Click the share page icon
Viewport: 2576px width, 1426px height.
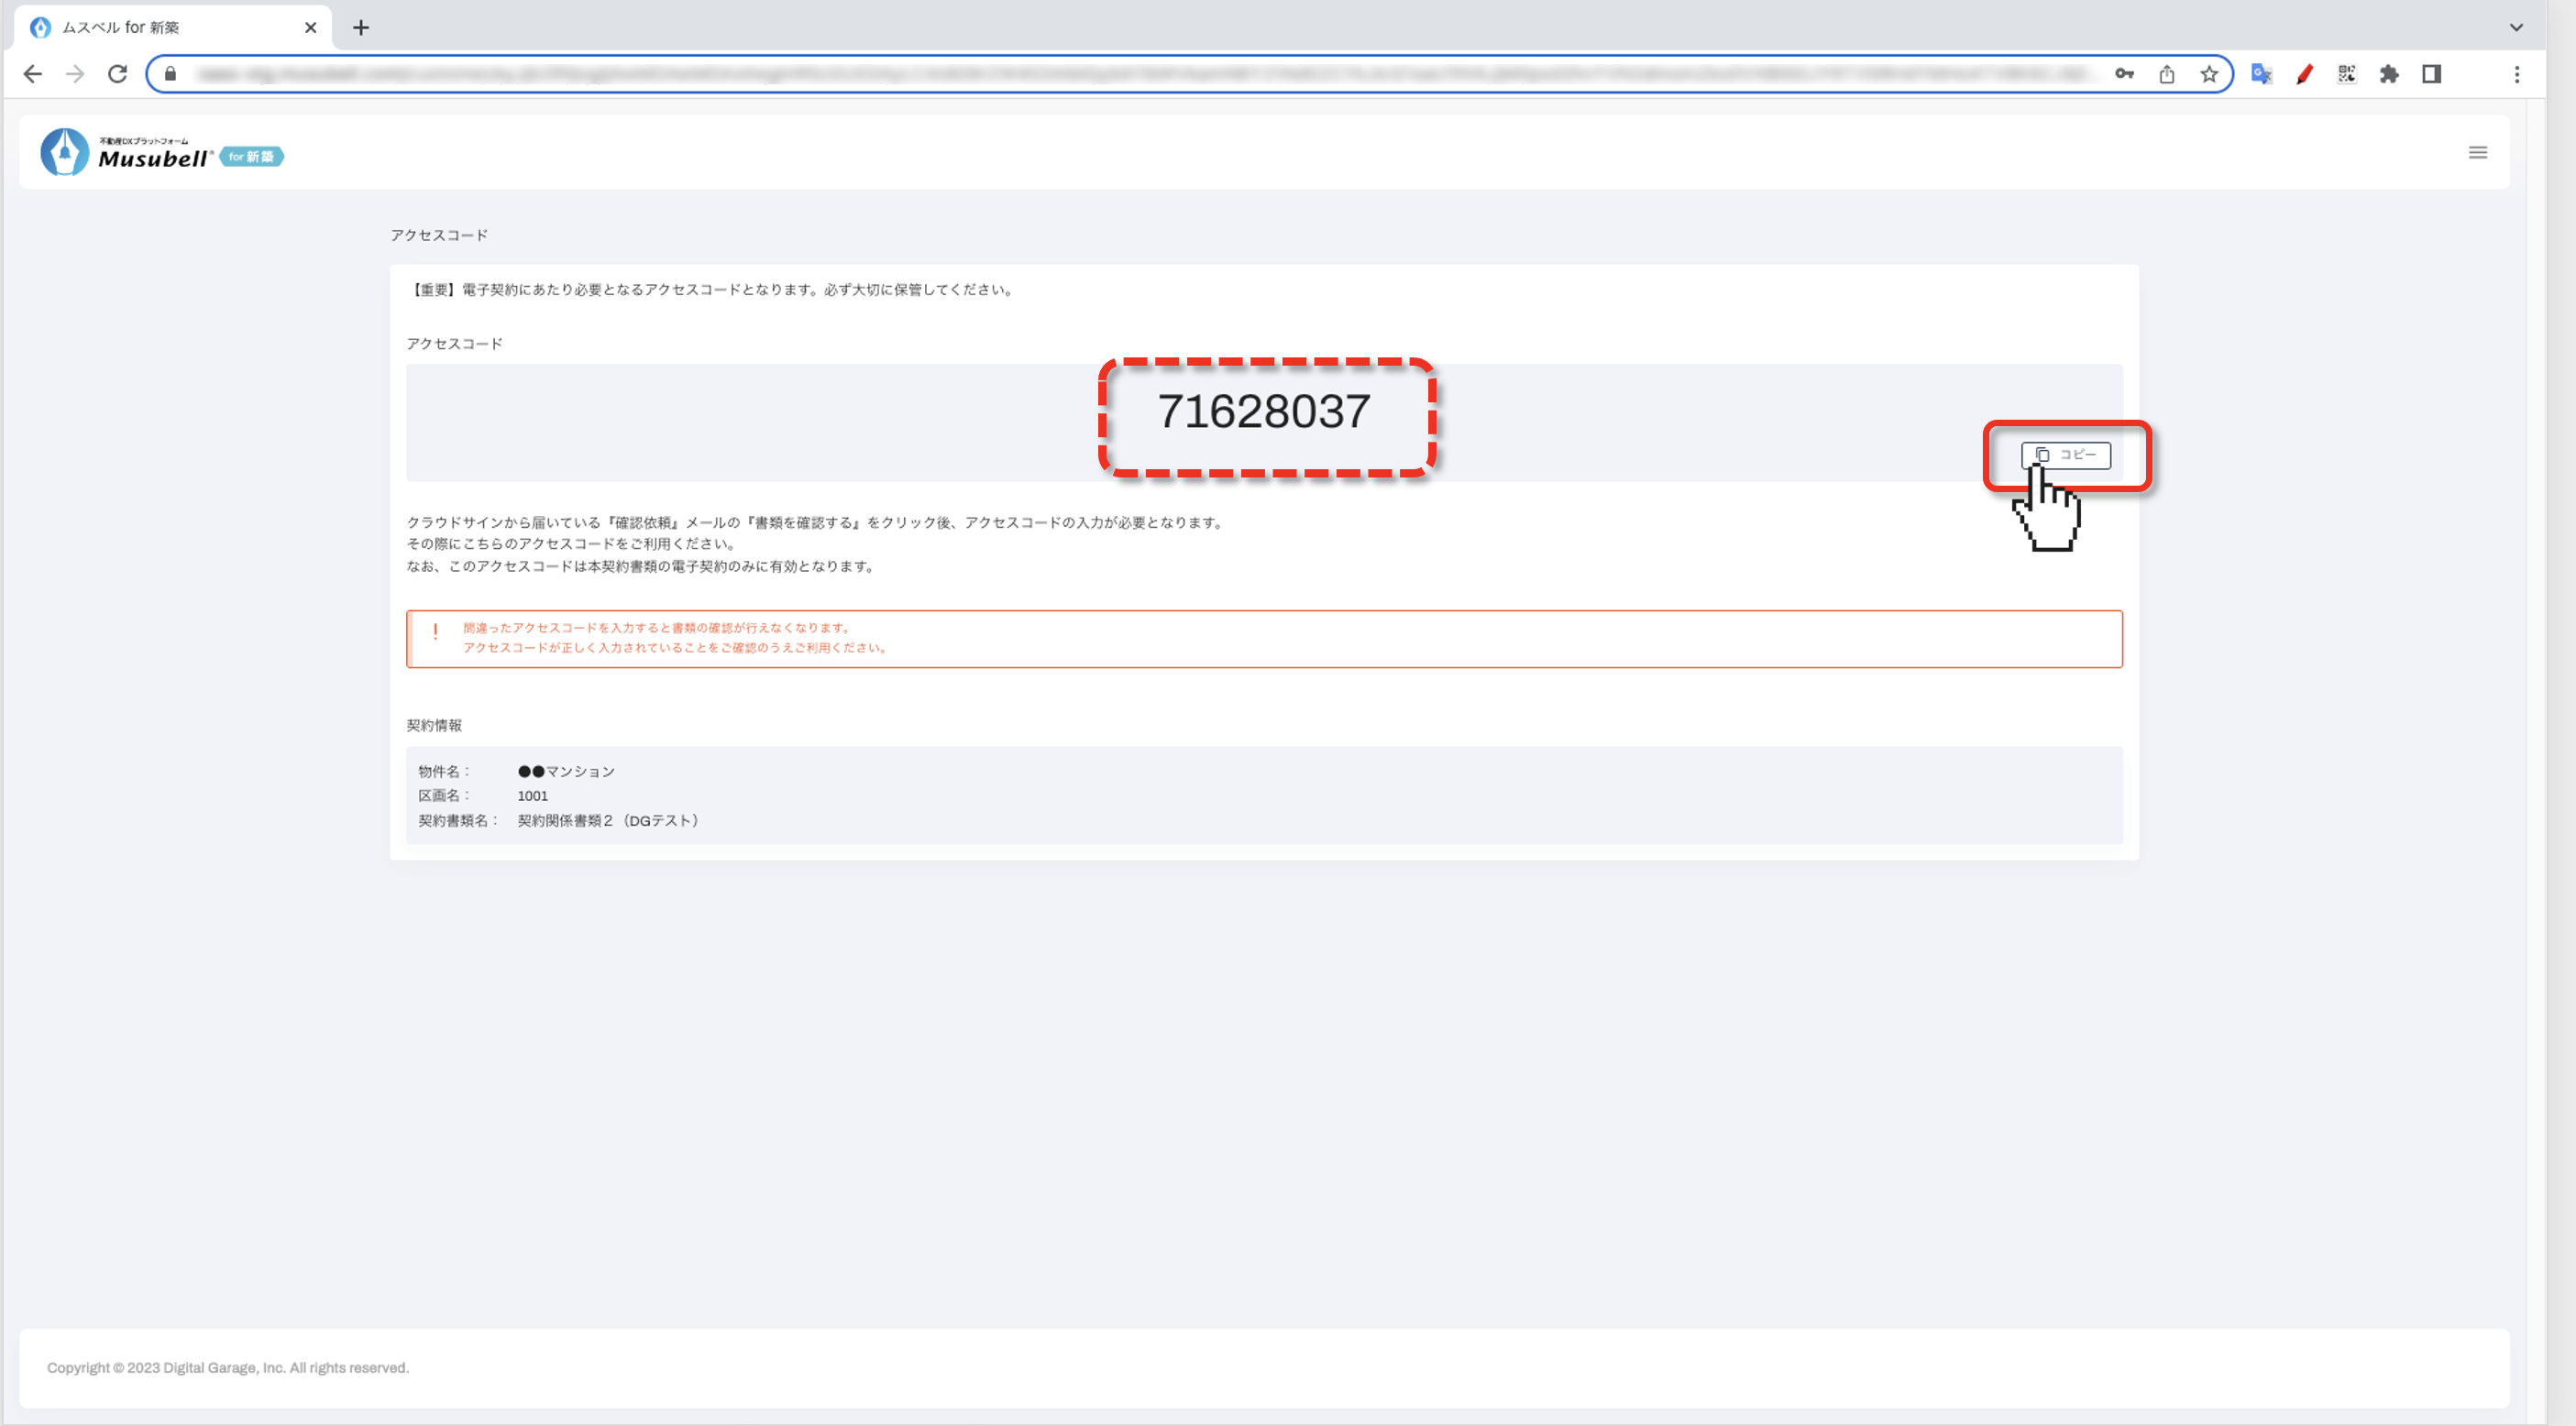tap(2166, 74)
